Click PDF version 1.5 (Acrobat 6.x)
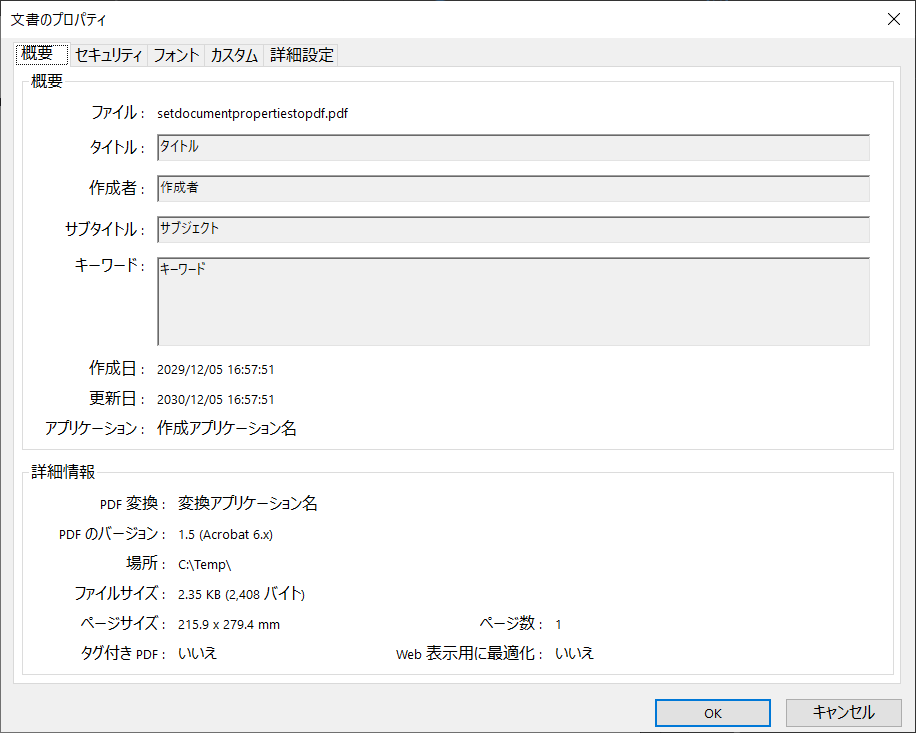This screenshot has width=916, height=733. [x=225, y=534]
